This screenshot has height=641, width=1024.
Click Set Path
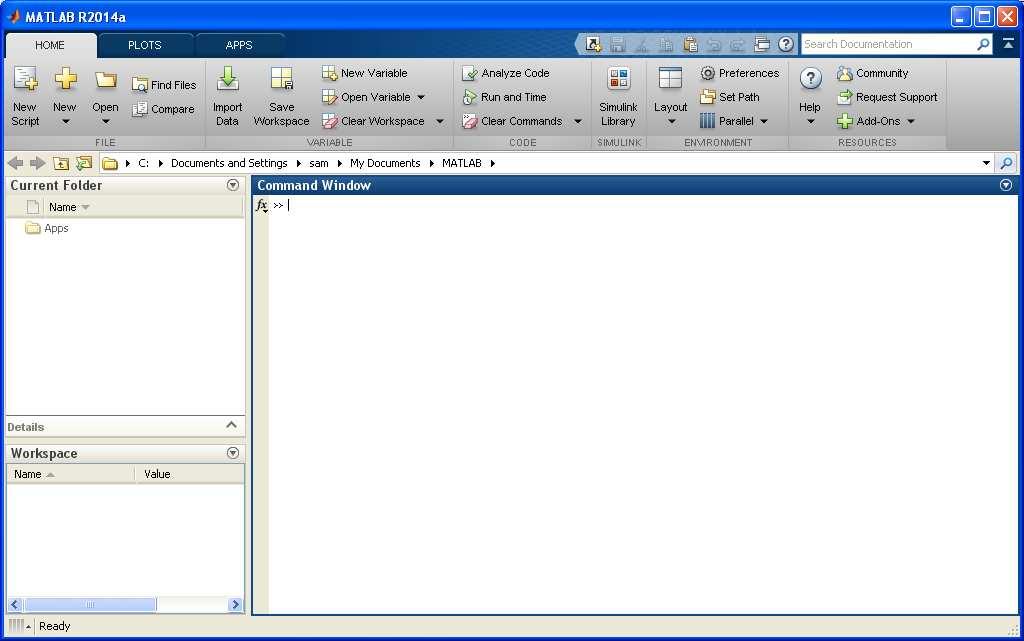click(x=729, y=97)
